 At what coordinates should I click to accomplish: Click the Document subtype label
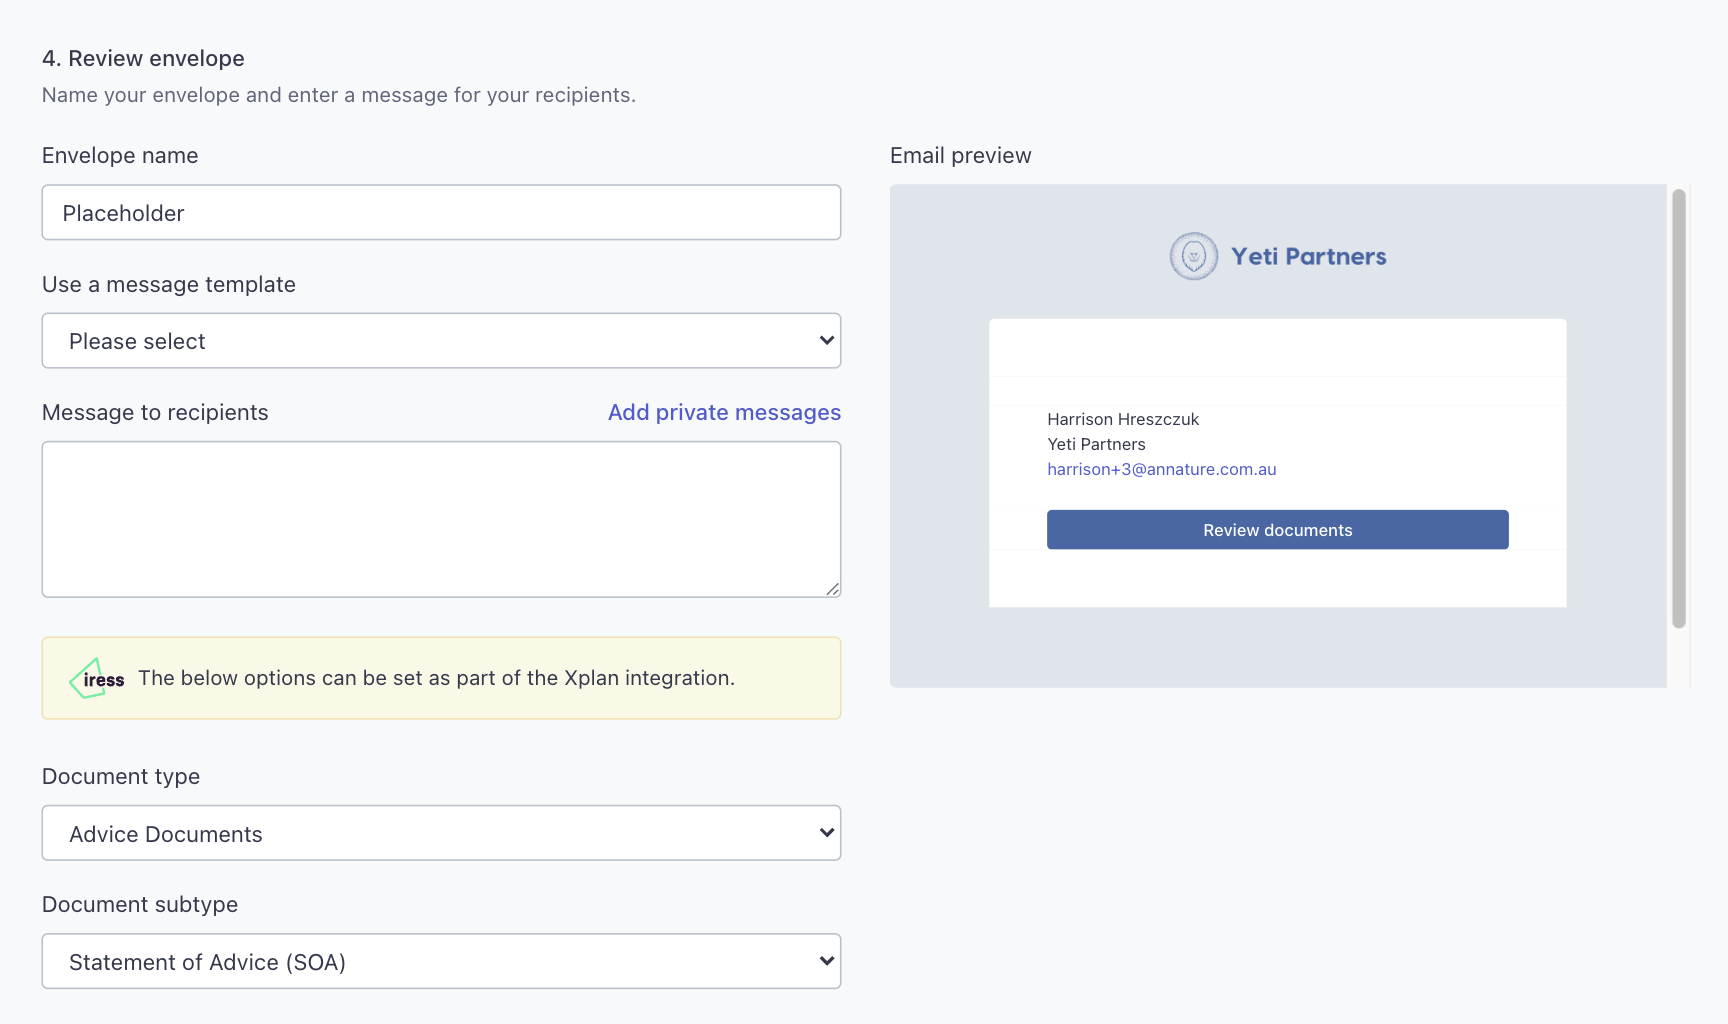(140, 904)
